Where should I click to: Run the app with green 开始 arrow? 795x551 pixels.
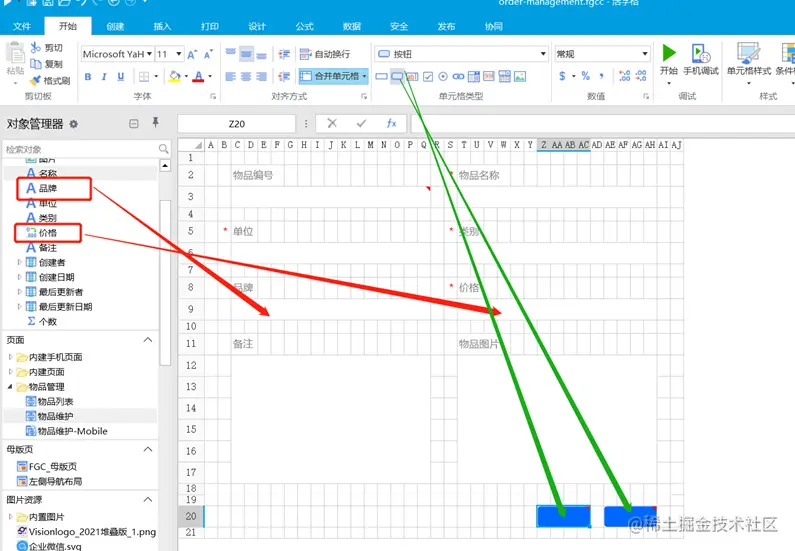pos(669,53)
